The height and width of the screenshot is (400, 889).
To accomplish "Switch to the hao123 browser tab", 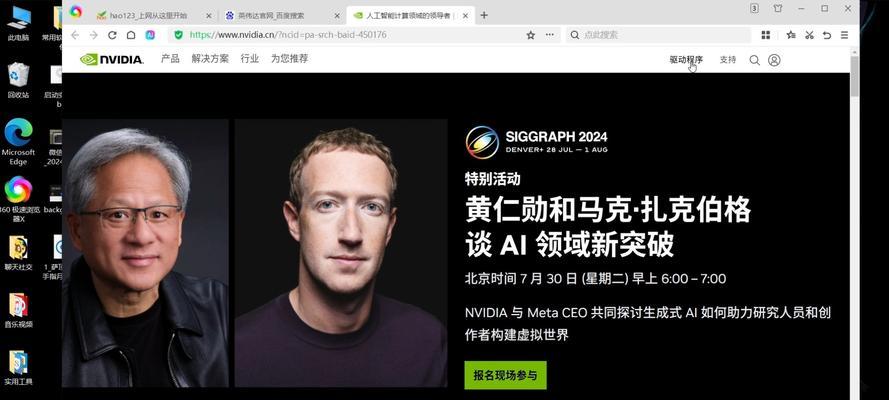I will point(154,16).
